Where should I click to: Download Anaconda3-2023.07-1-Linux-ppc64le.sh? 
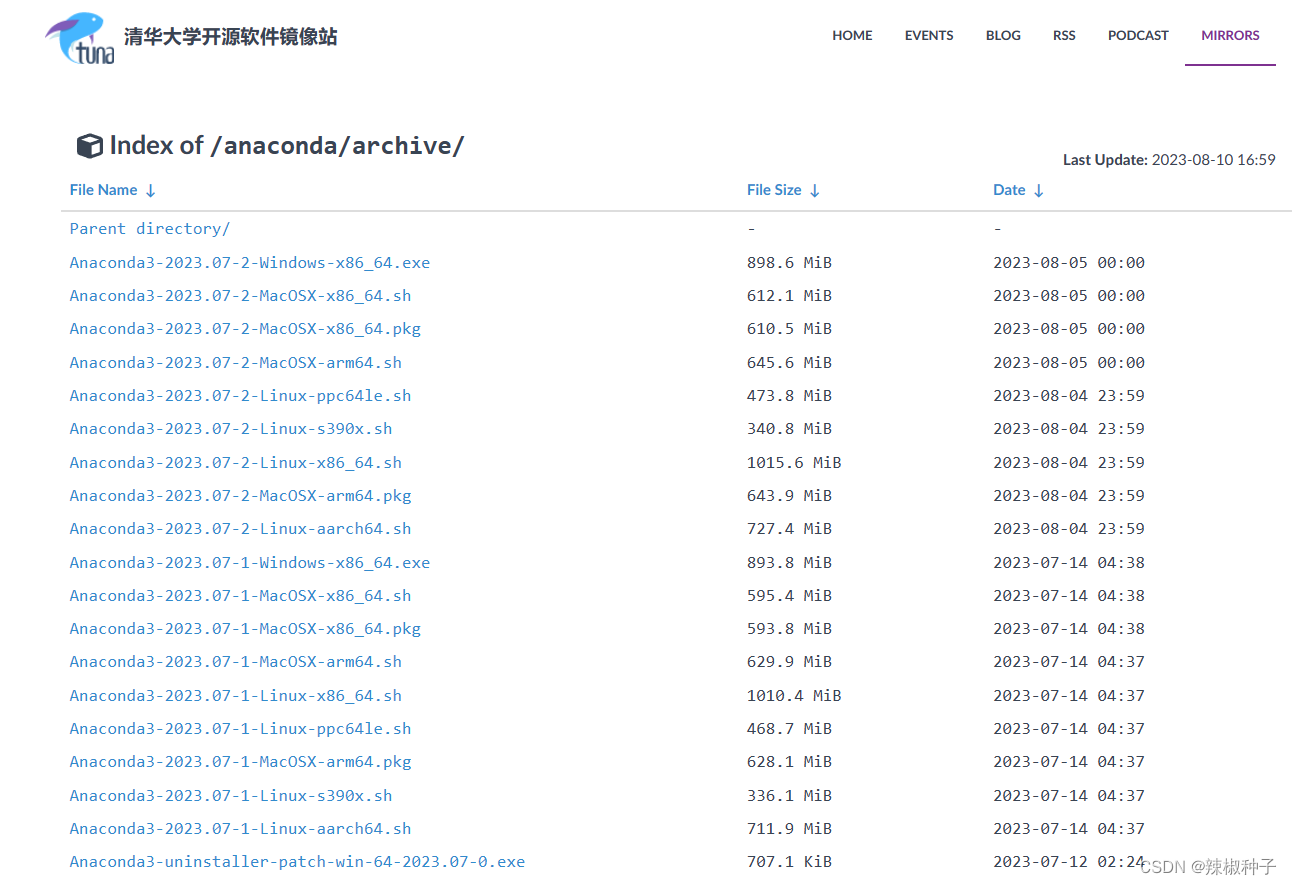(x=240, y=729)
